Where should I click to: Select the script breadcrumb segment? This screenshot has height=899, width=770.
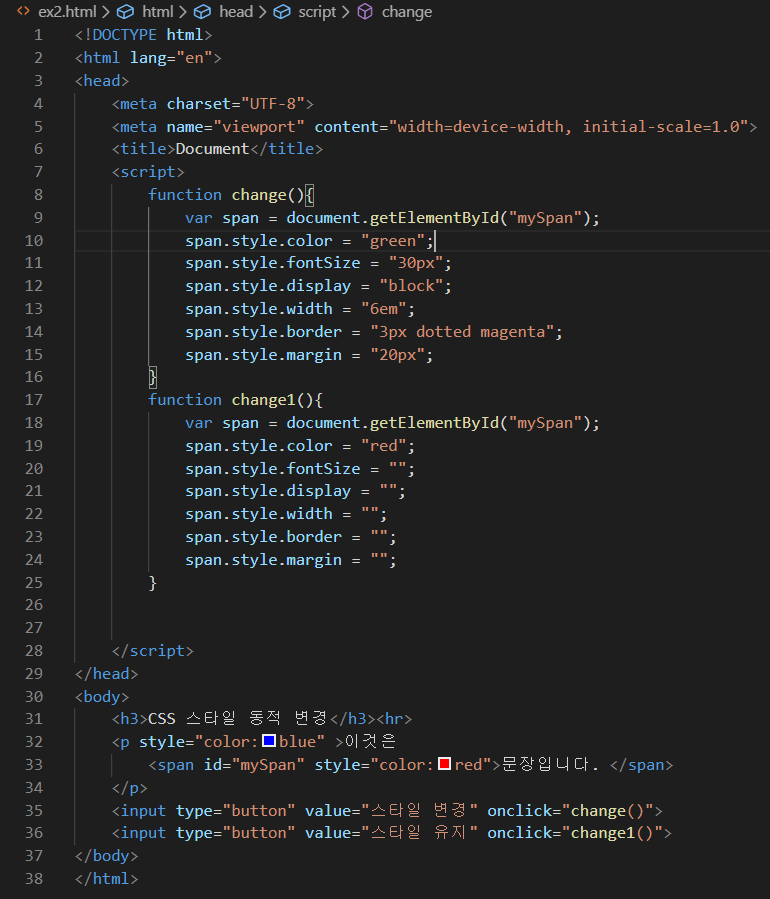(316, 11)
